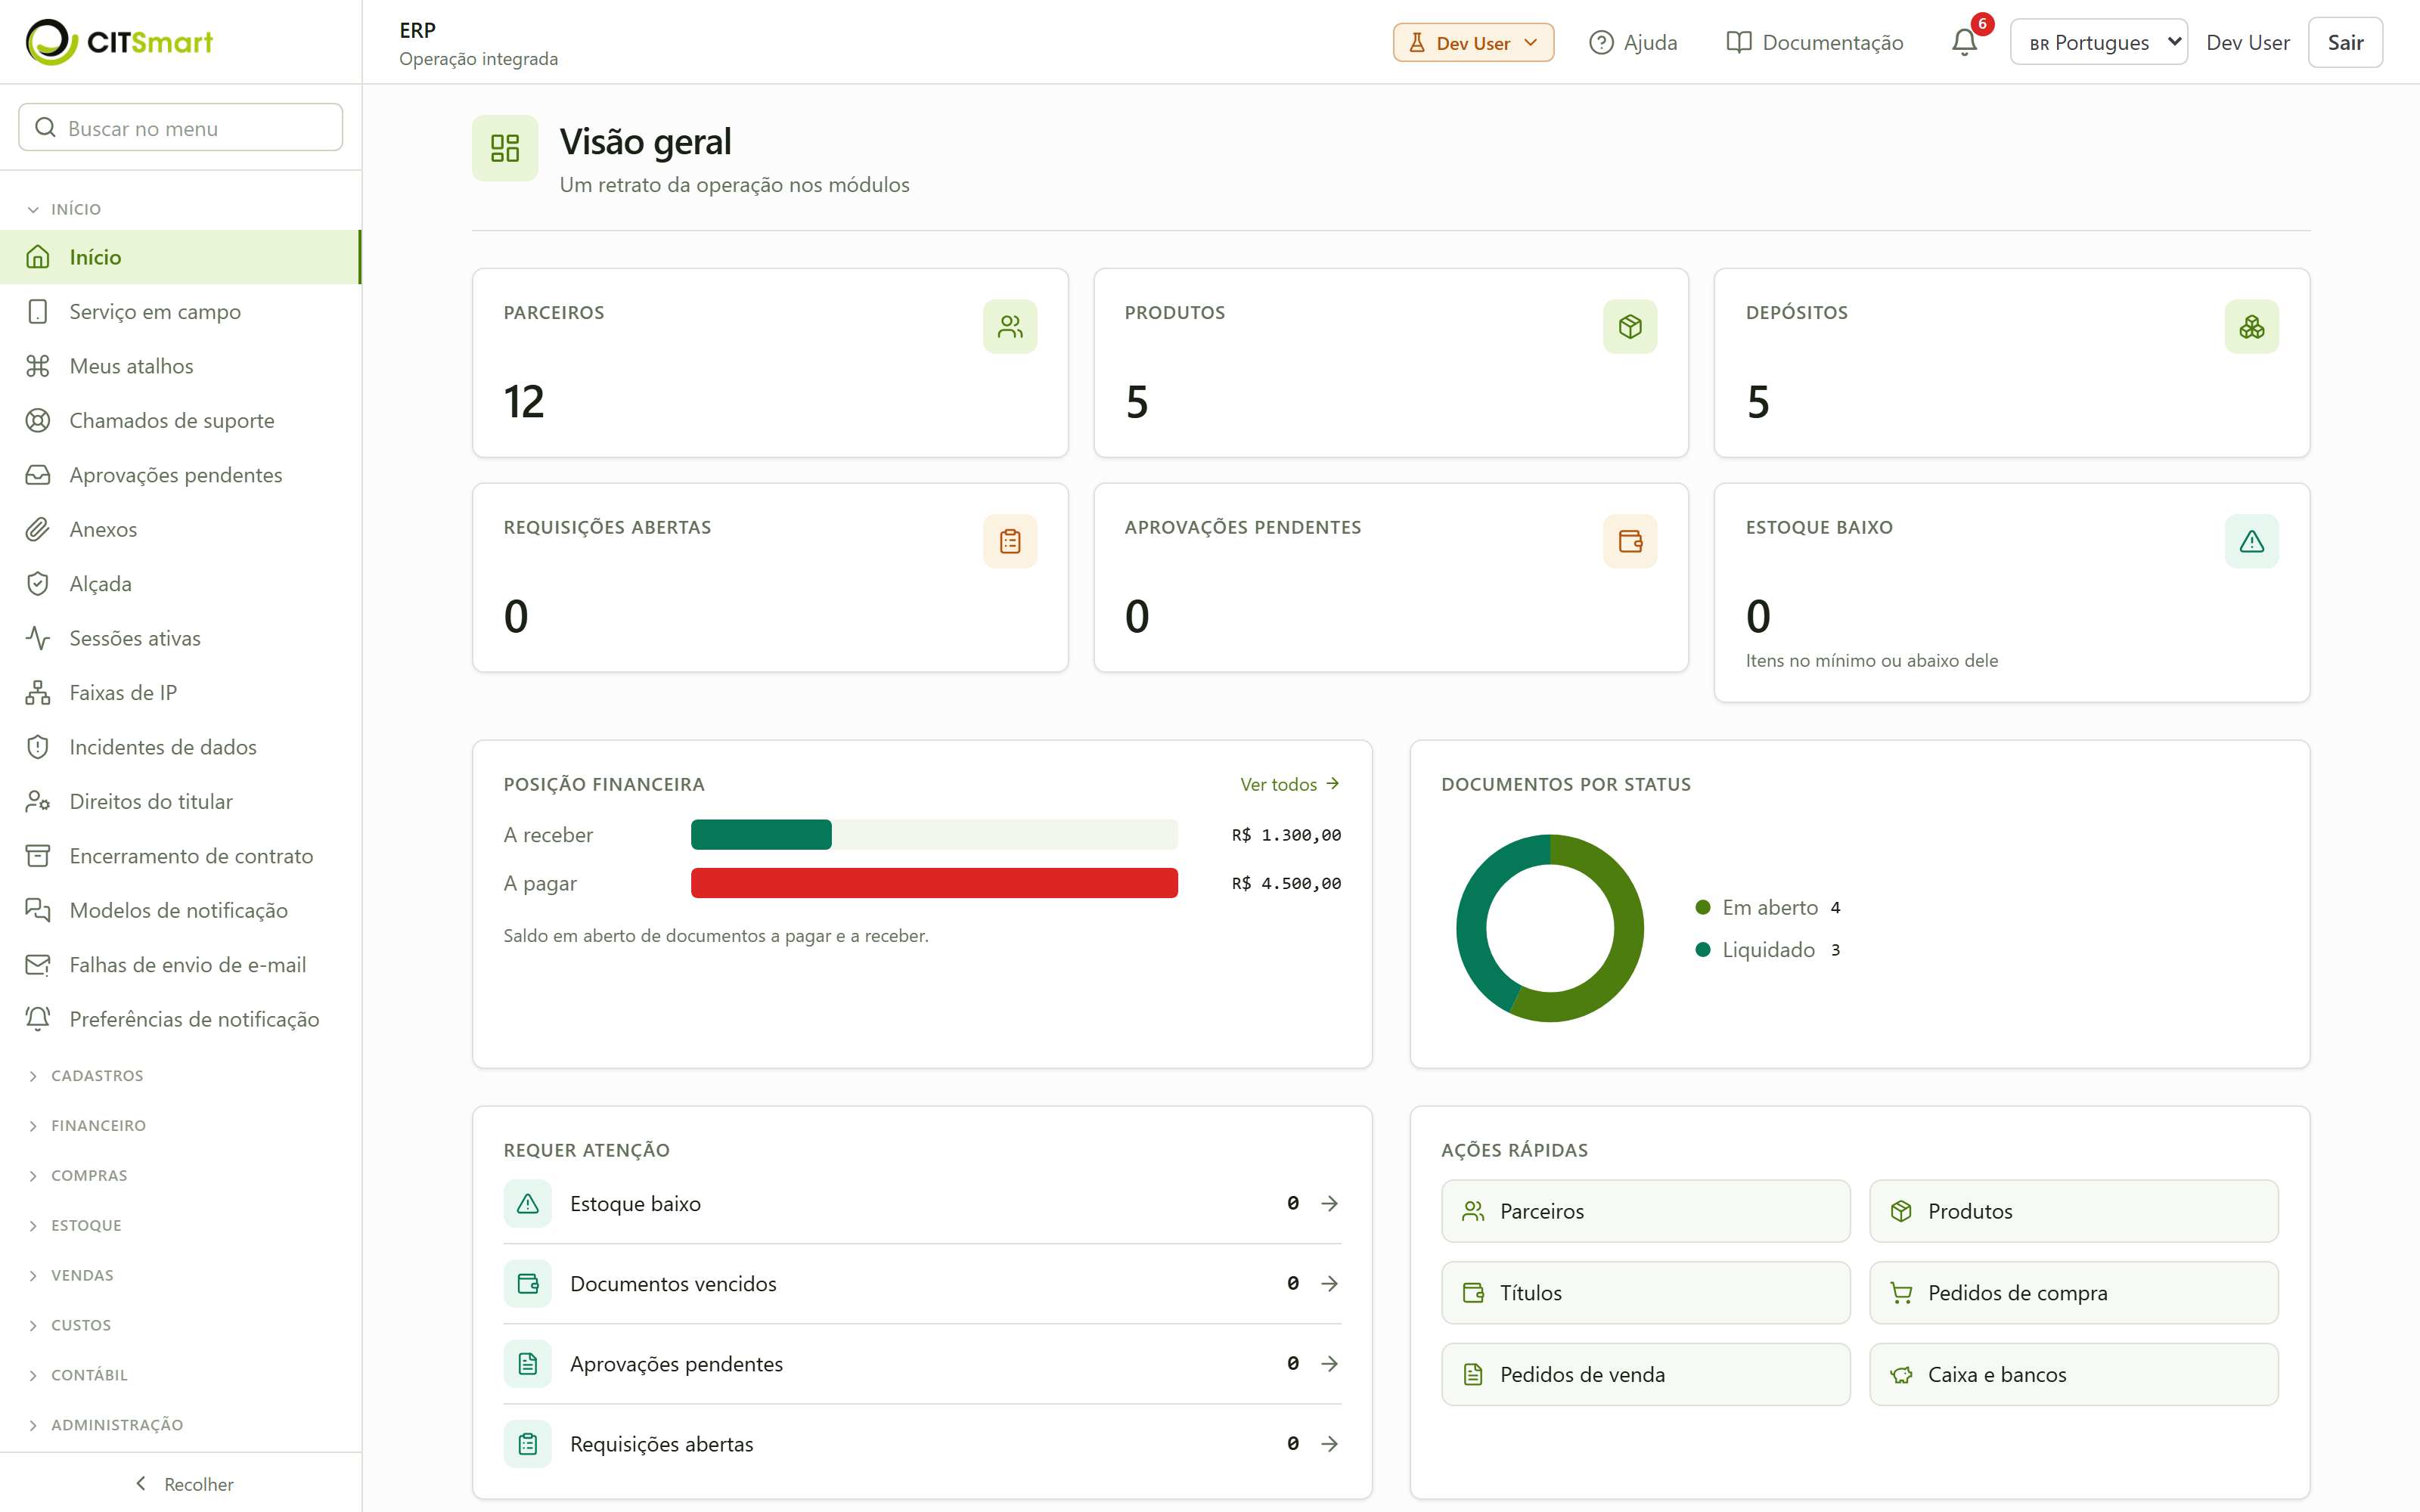This screenshot has height=1512, width=2420.
Task: Click the Produtos card box icon
Action: coord(1630,326)
